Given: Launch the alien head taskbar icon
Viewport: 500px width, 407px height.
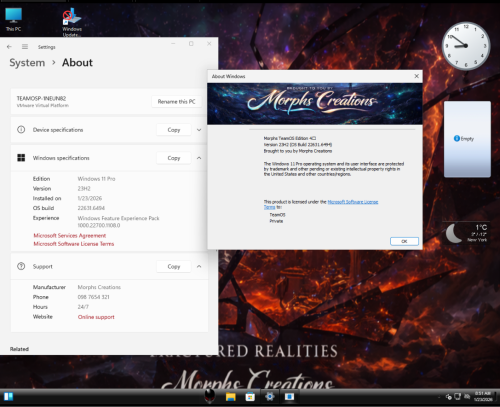Looking at the screenshot, I should coord(210,396).
